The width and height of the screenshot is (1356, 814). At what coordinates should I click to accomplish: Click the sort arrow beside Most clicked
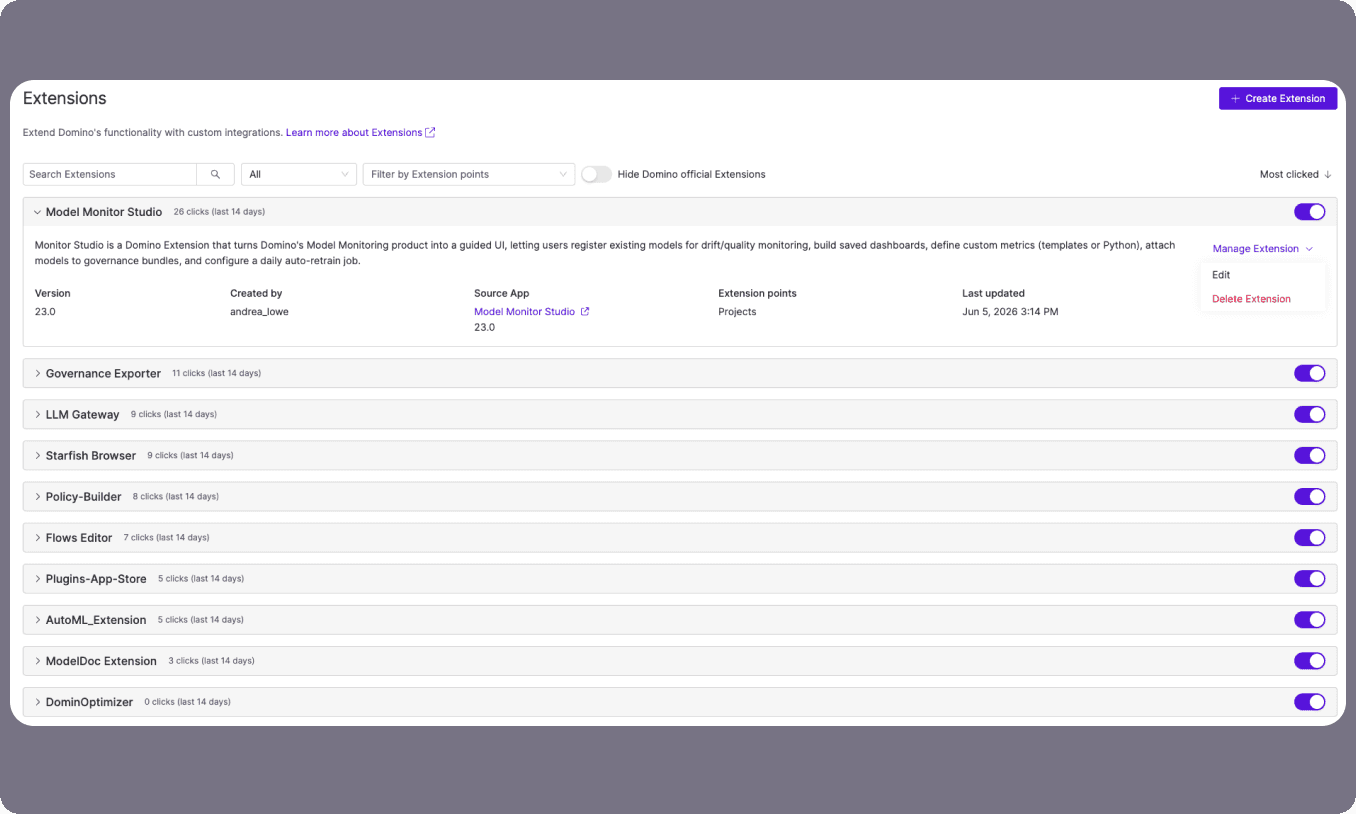pyautogui.click(x=1328, y=174)
